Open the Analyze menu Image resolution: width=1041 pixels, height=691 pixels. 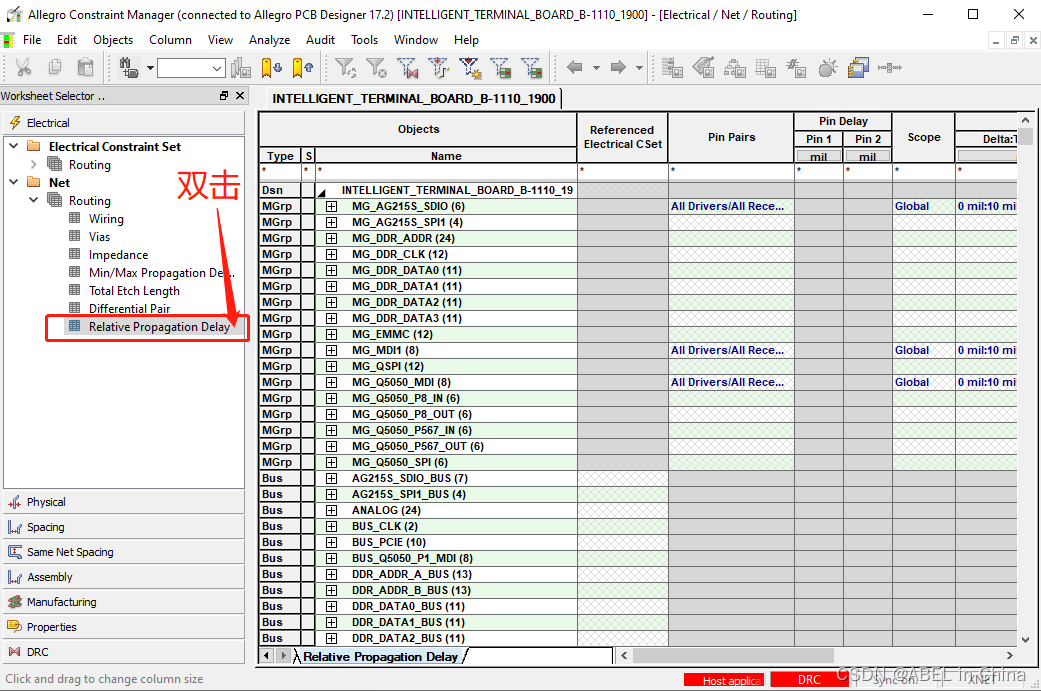(269, 40)
